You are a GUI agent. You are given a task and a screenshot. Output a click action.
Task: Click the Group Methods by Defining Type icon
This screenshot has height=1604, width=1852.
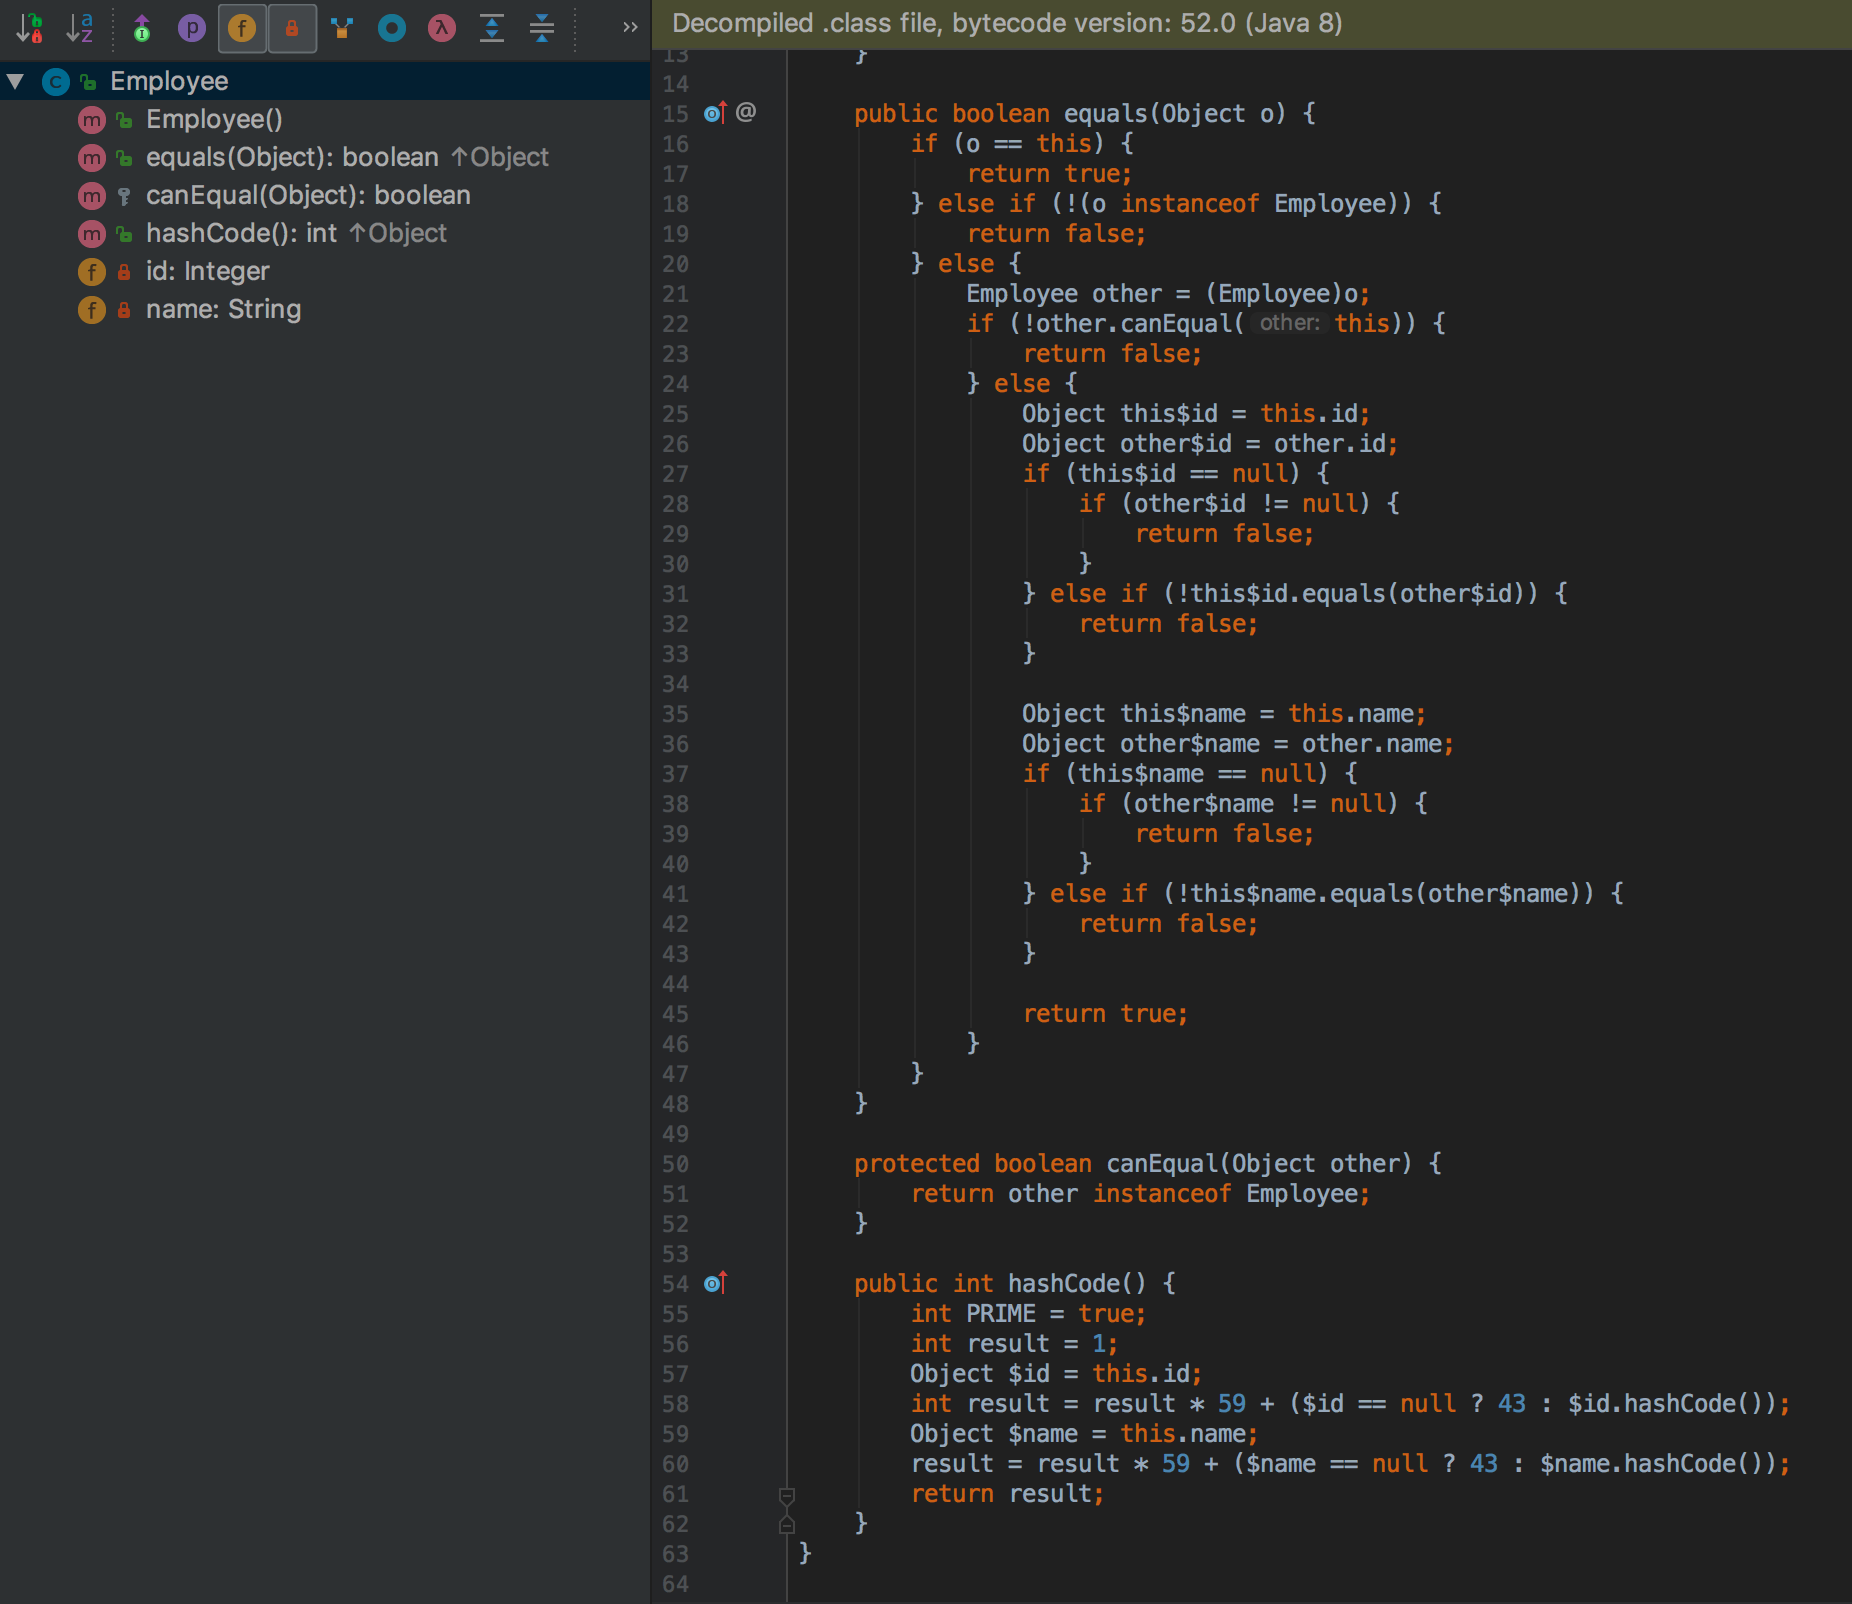click(342, 28)
